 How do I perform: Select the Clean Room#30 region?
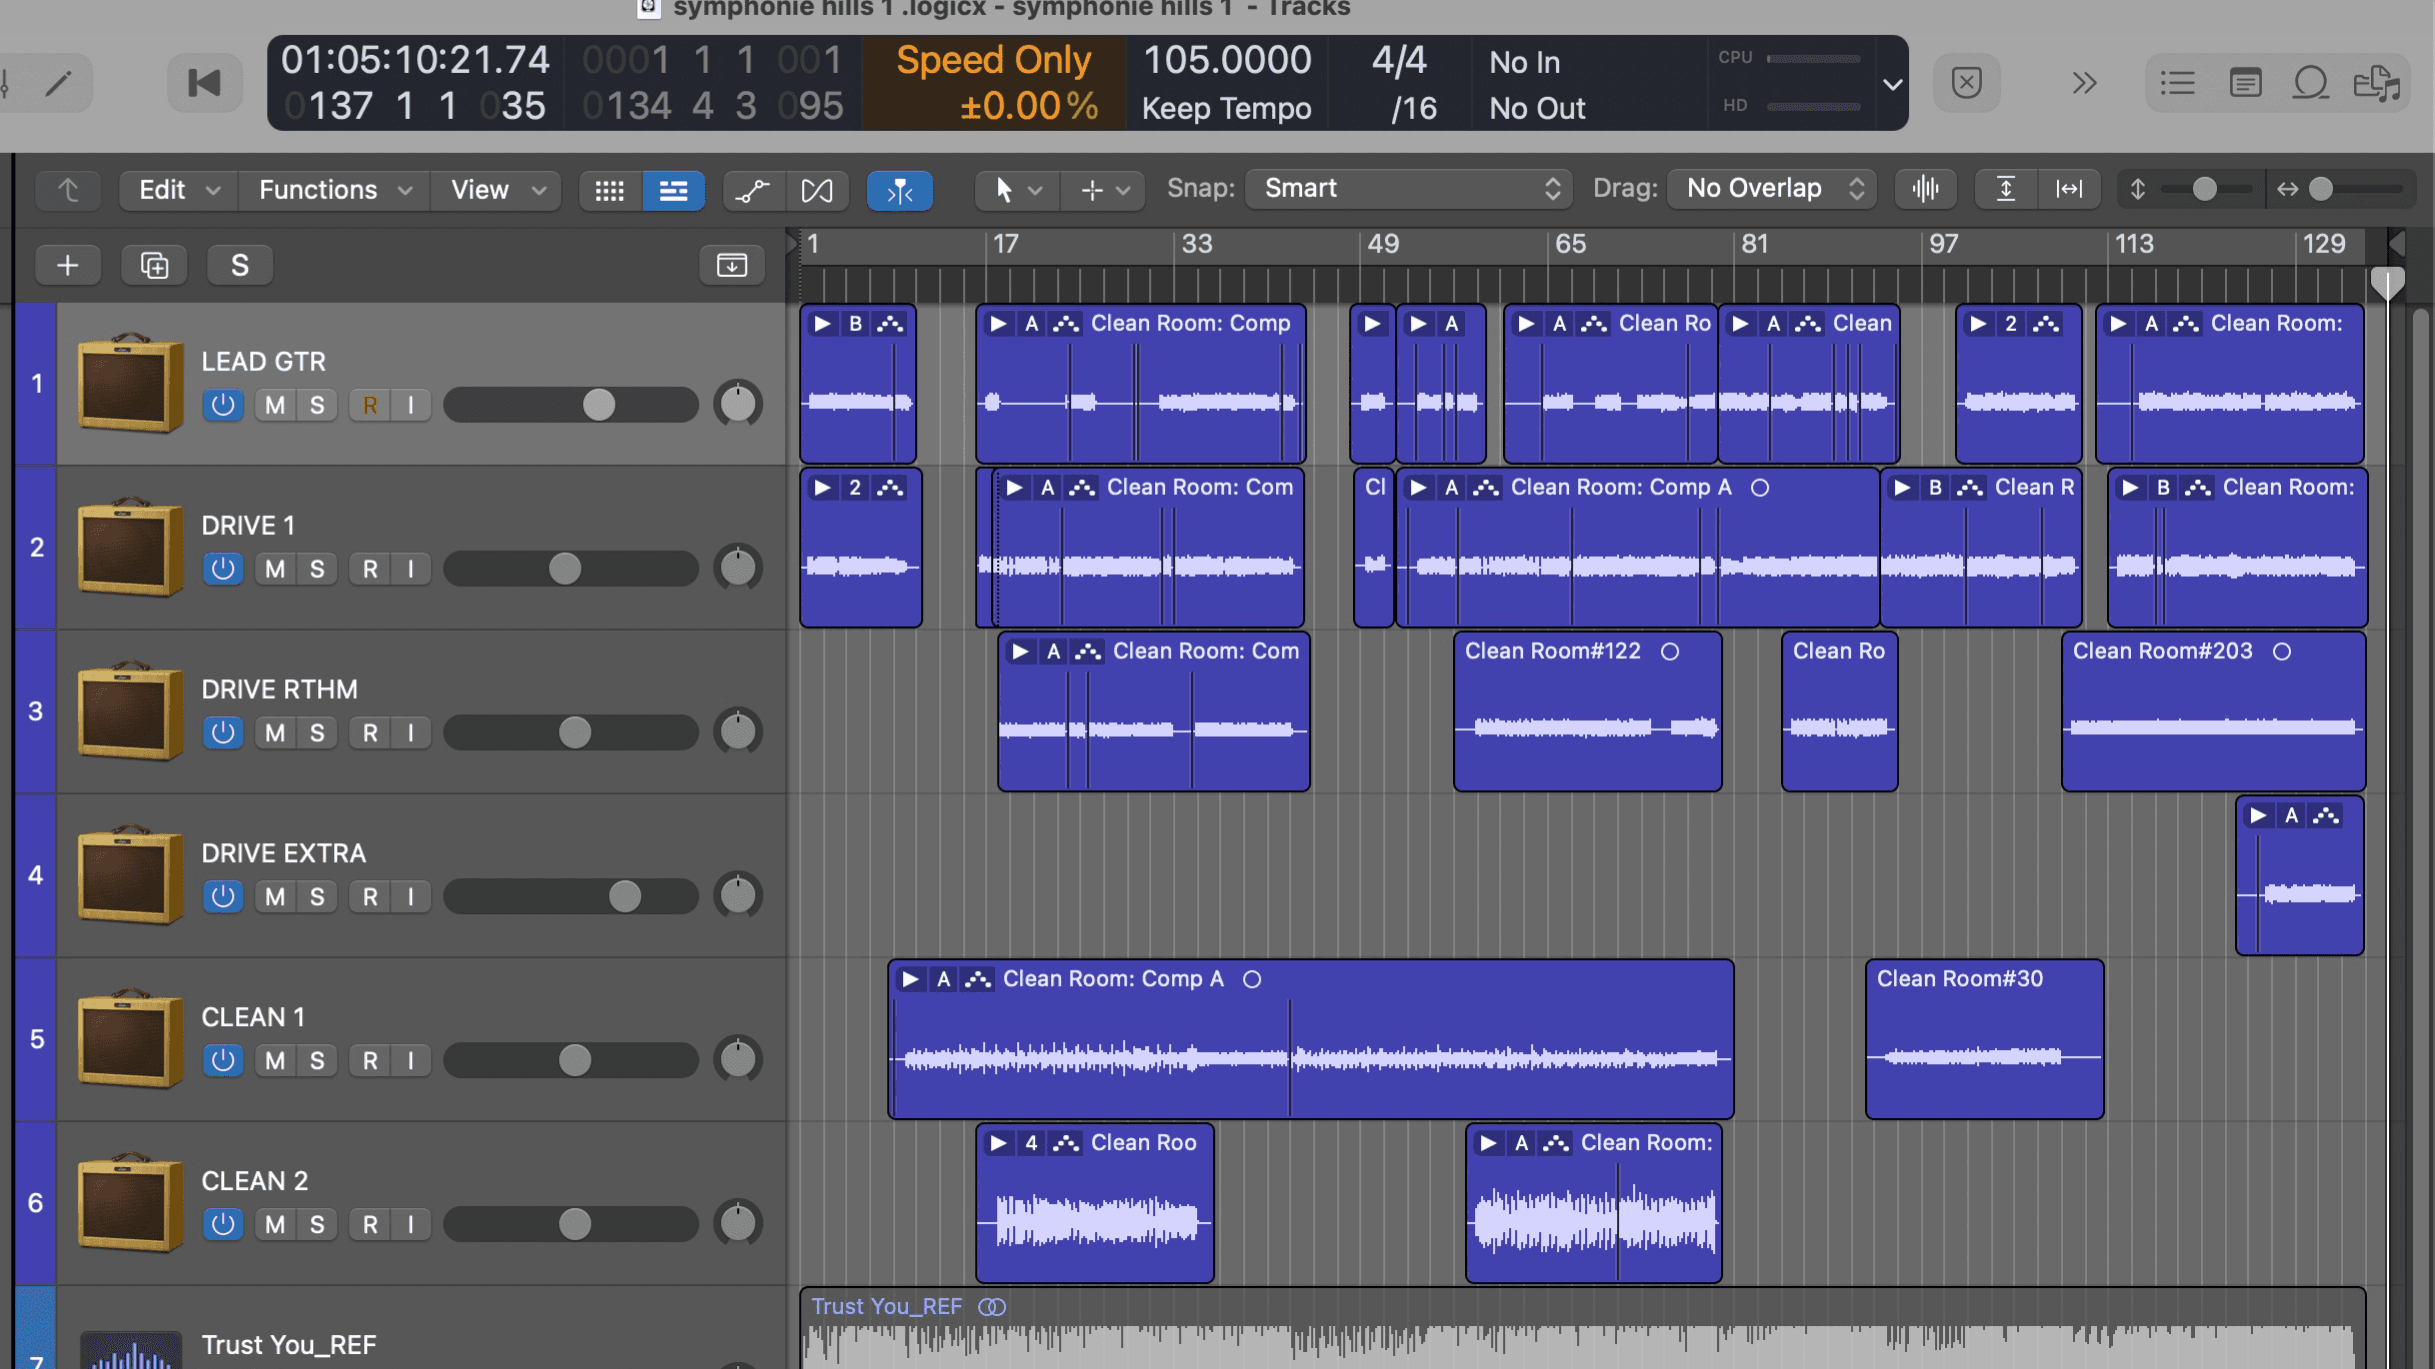point(1984,1039)
